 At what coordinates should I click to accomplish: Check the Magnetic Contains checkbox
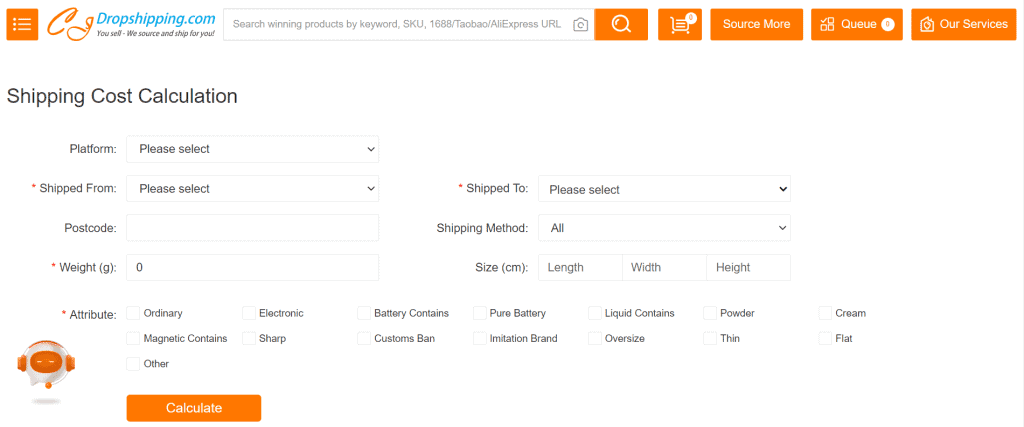(x=133, y=338)
